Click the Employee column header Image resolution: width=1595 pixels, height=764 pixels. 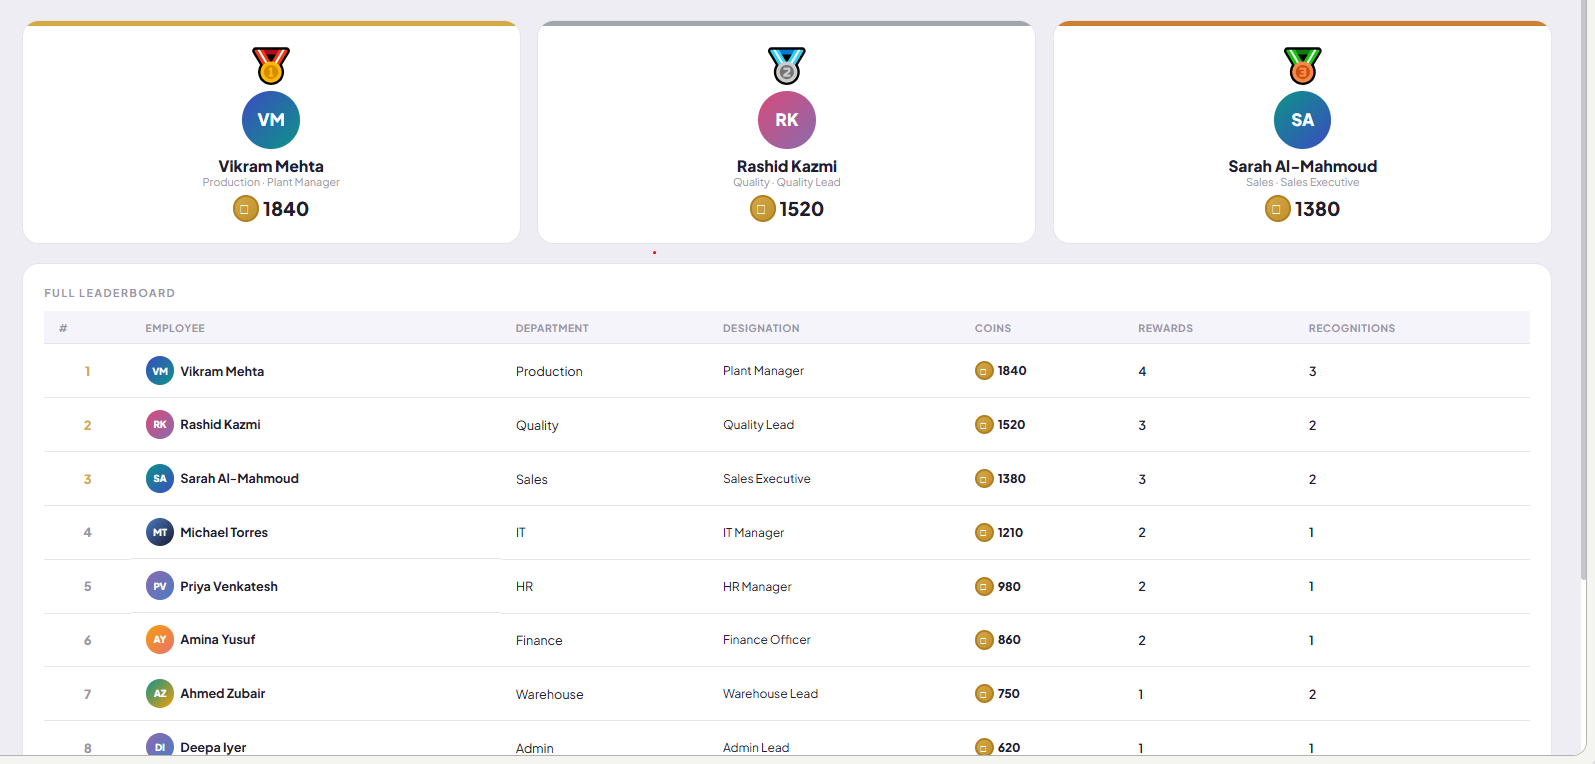click(175, 328)
